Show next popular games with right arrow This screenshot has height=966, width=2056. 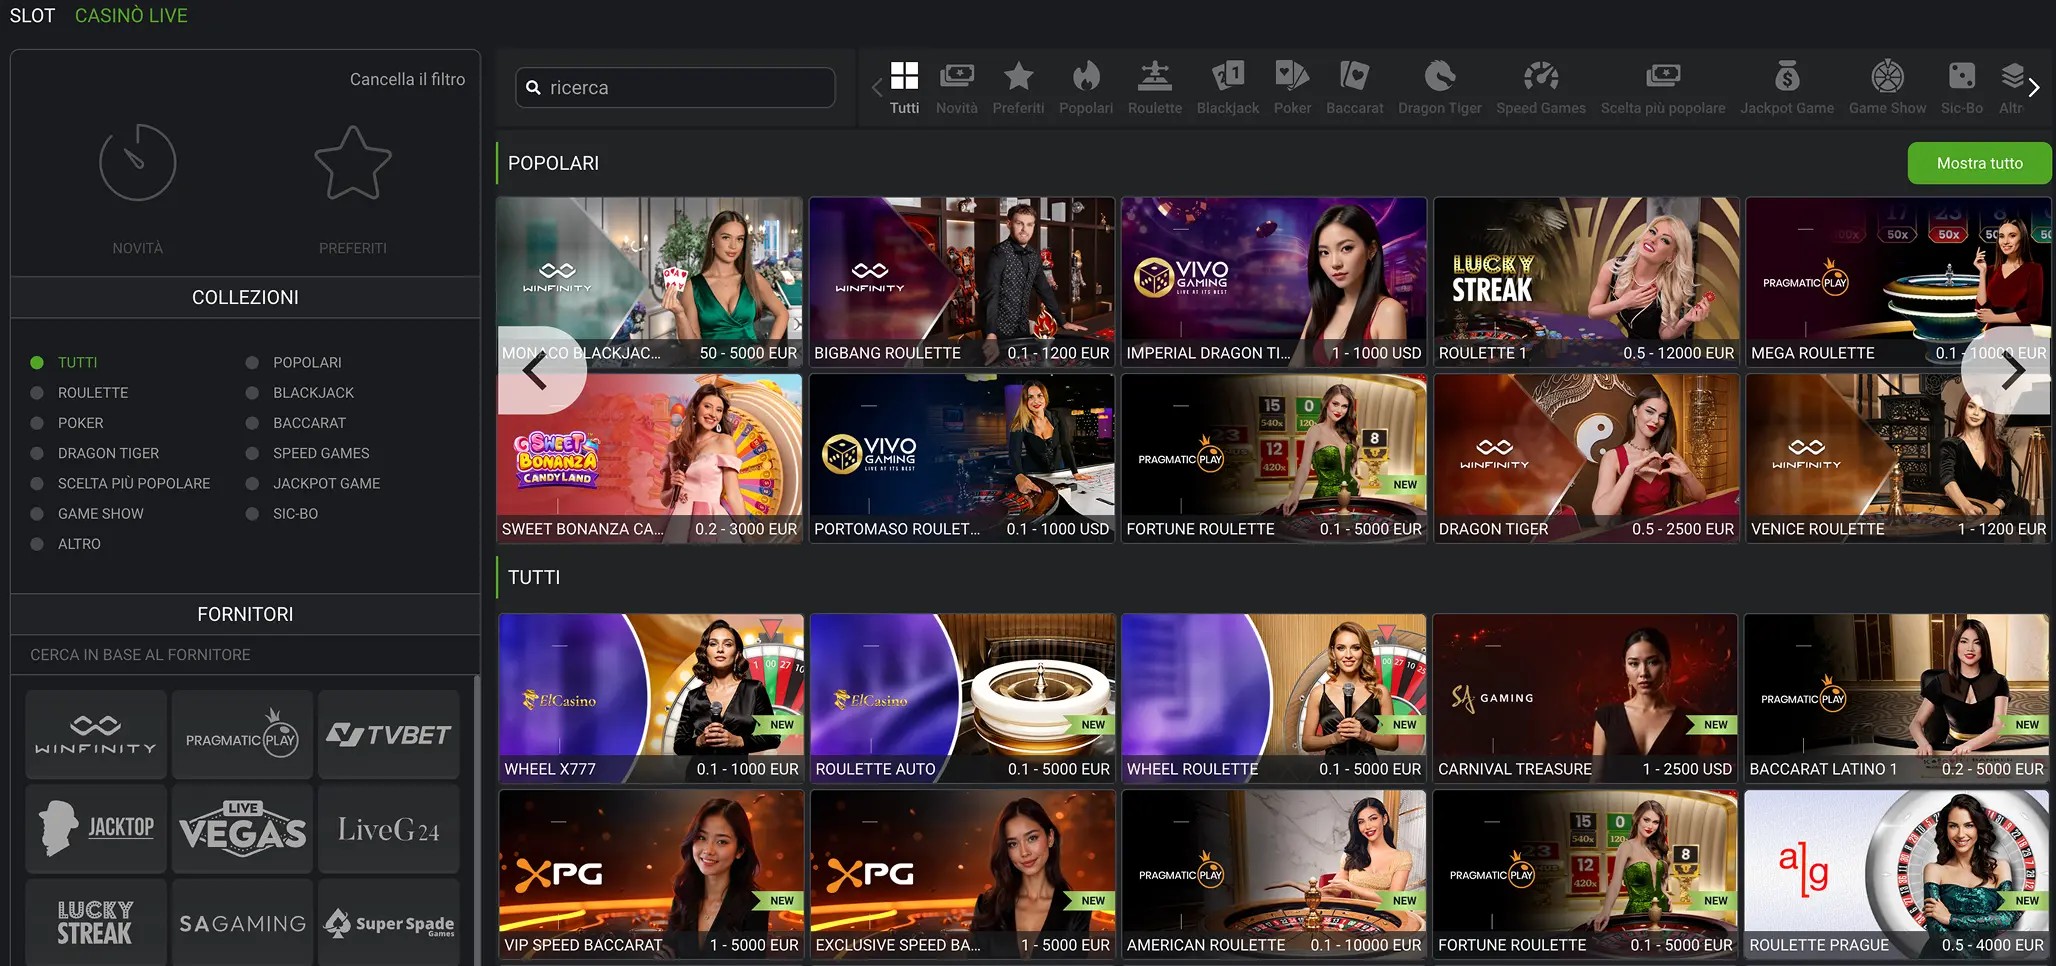[2012, 371]
